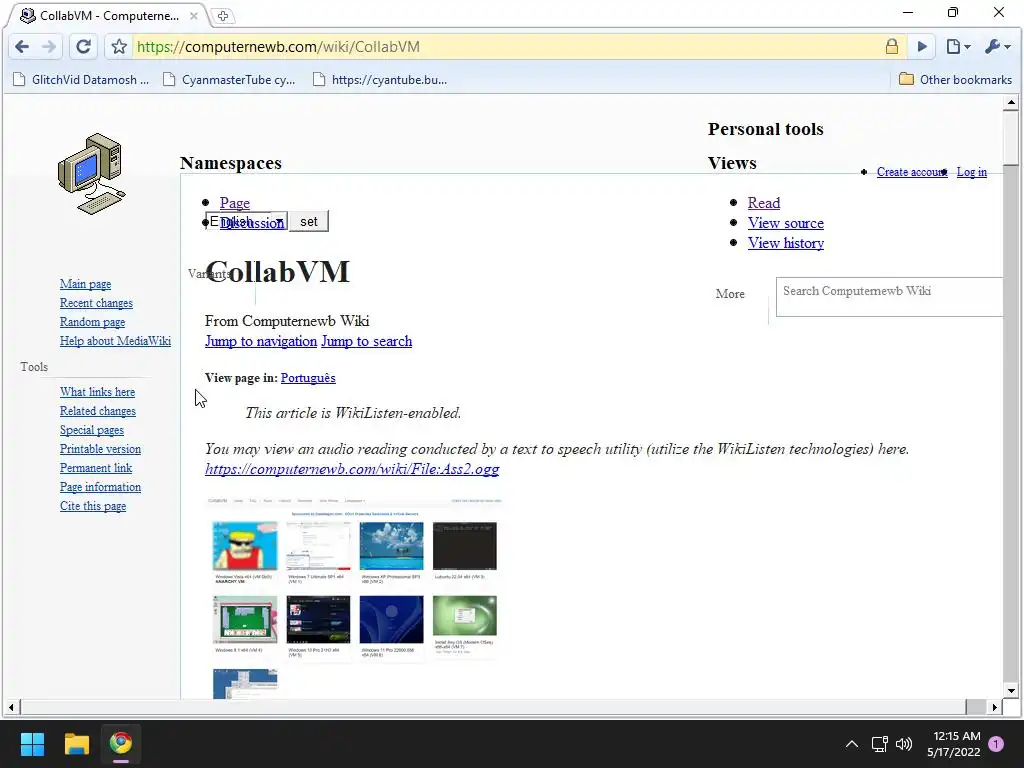Click the horizontal scrollbar right arrow
Screen dimensions: 1024x768
click(x=995, y=707)
